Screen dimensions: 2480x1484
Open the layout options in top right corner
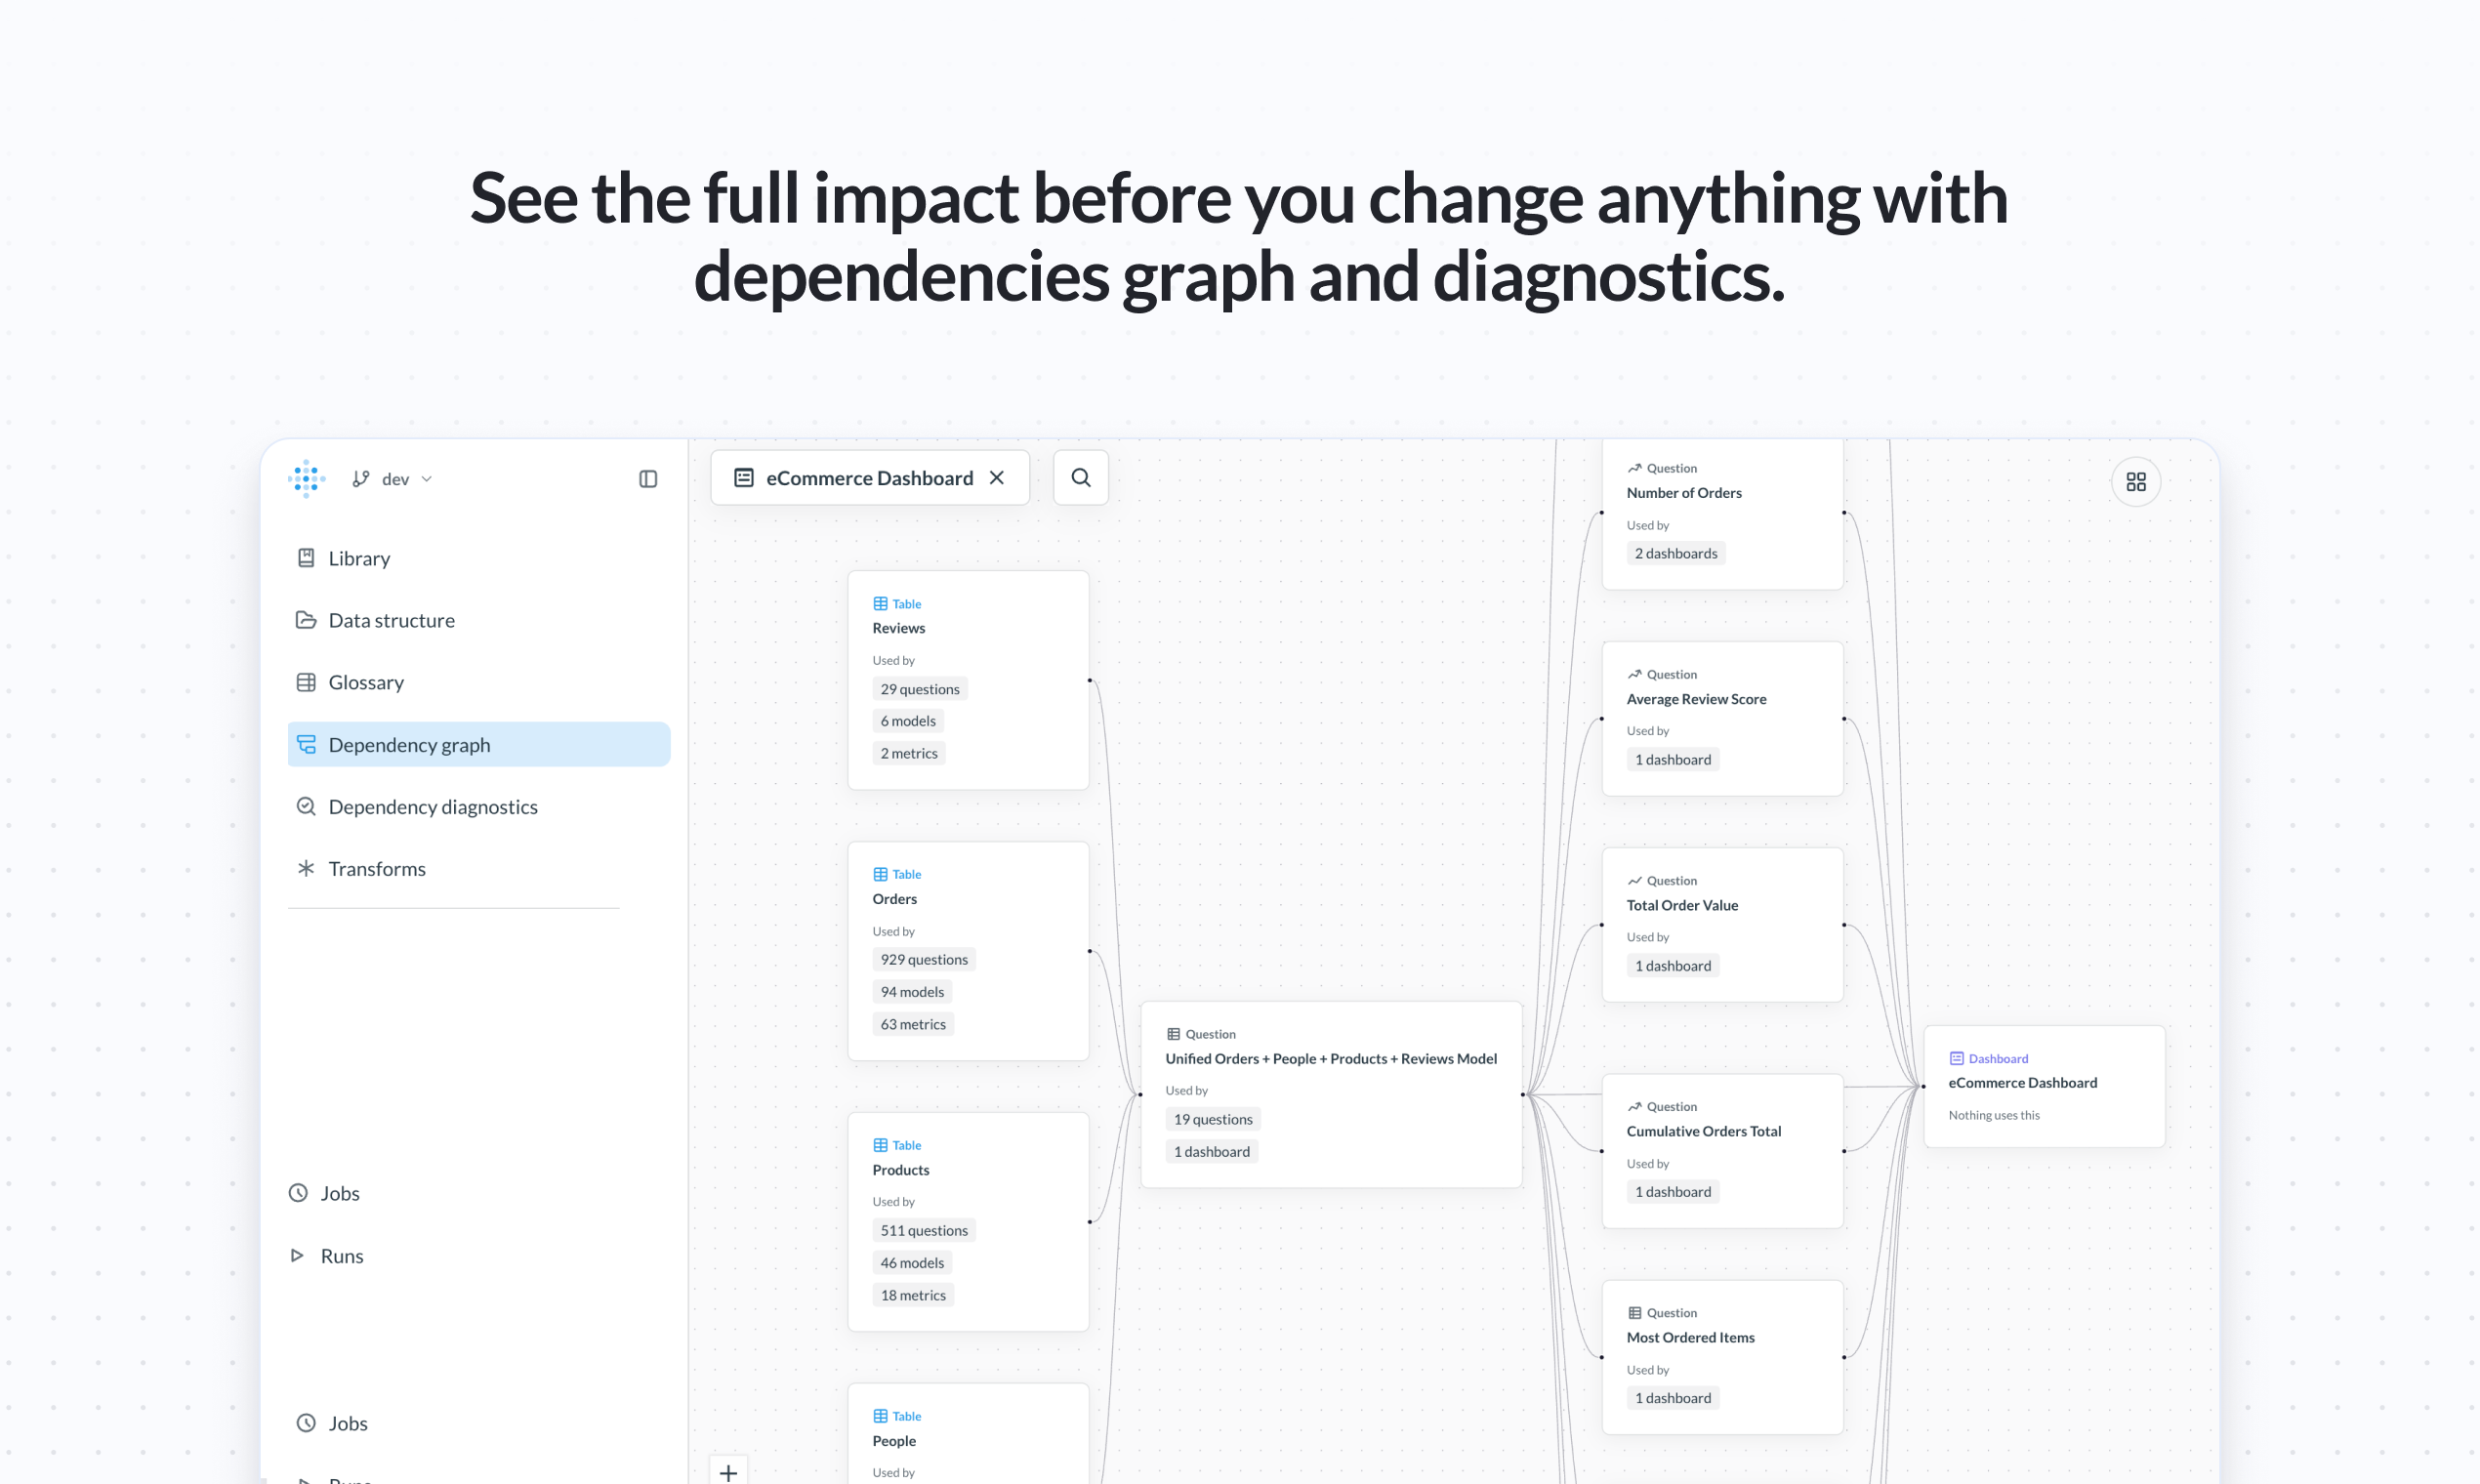tap(2136, 481)
